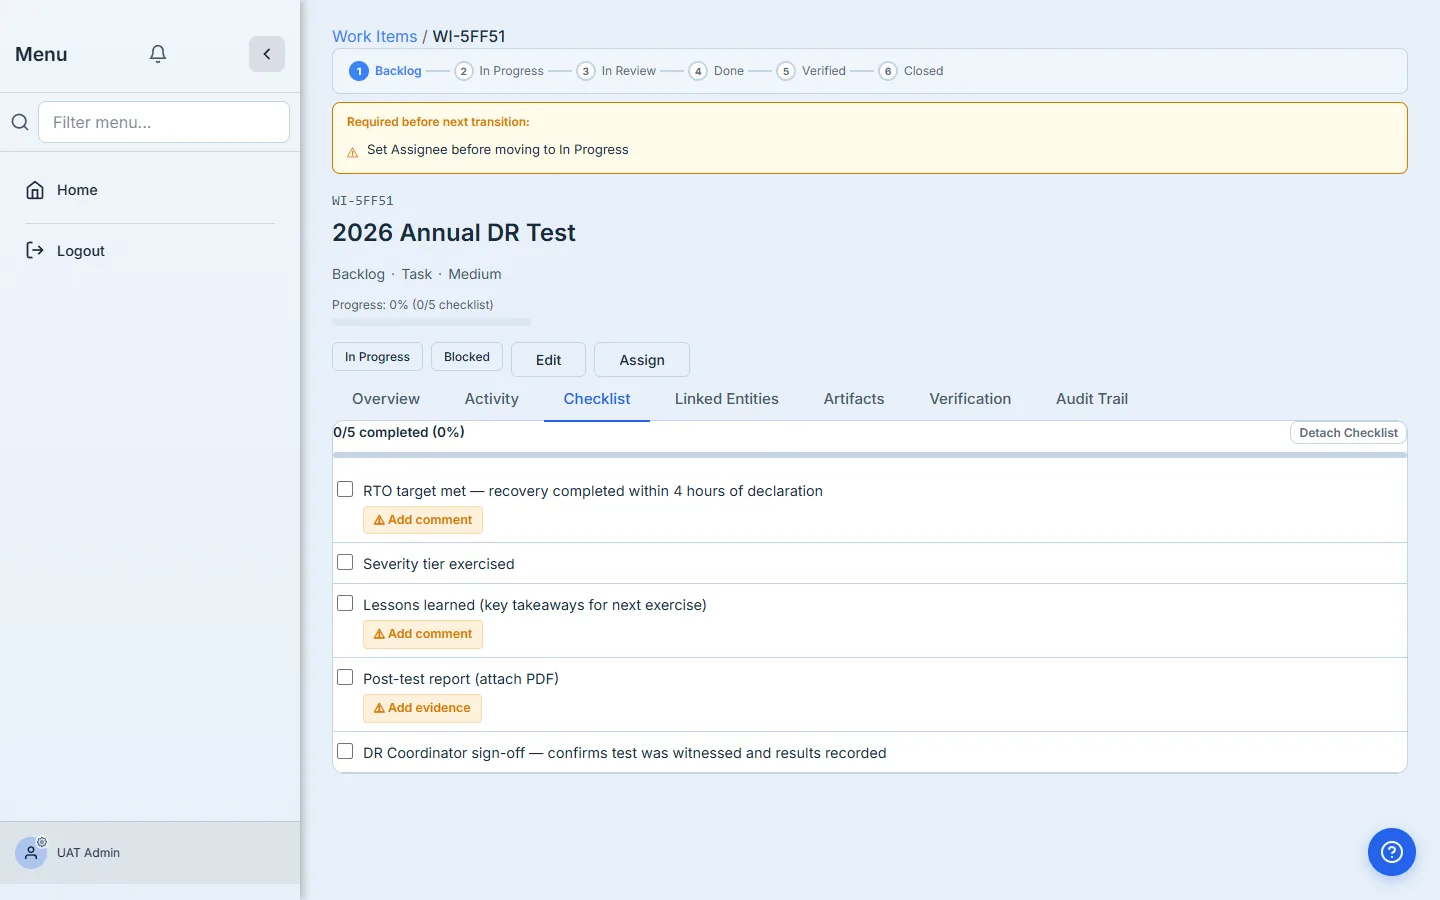Click the UAT Admin avatar icon
This screenshot has width=1440, height=900.
(31, 852)
